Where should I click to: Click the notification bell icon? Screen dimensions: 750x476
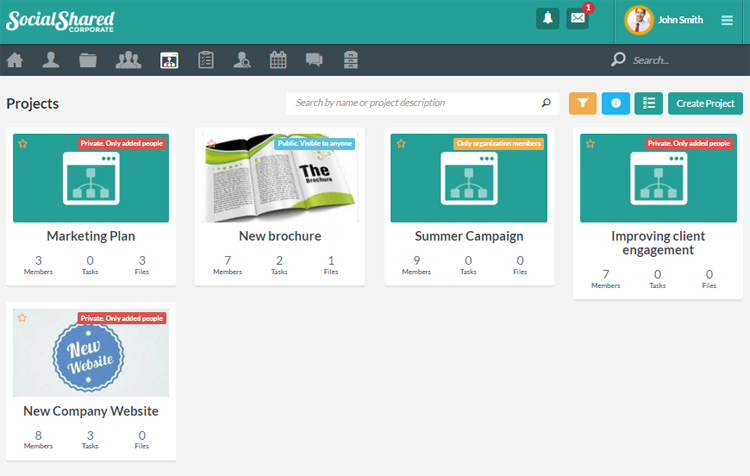pyautogui.click(x=547, y=19)
